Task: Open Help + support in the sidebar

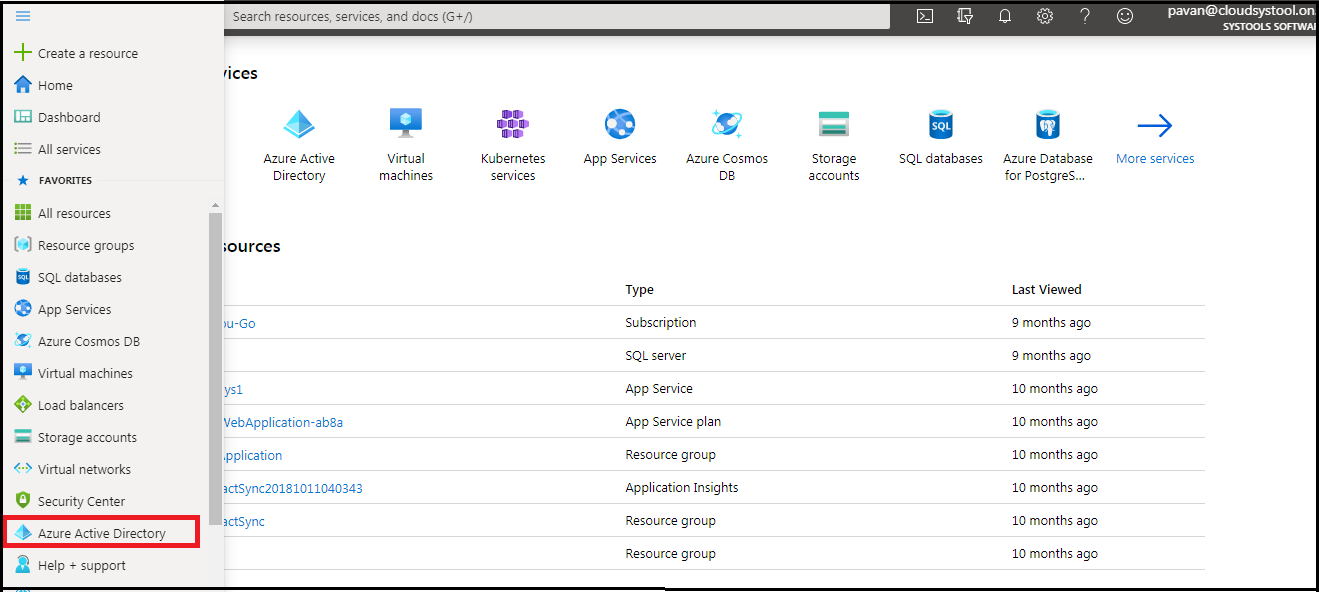Action: [70, 565]
